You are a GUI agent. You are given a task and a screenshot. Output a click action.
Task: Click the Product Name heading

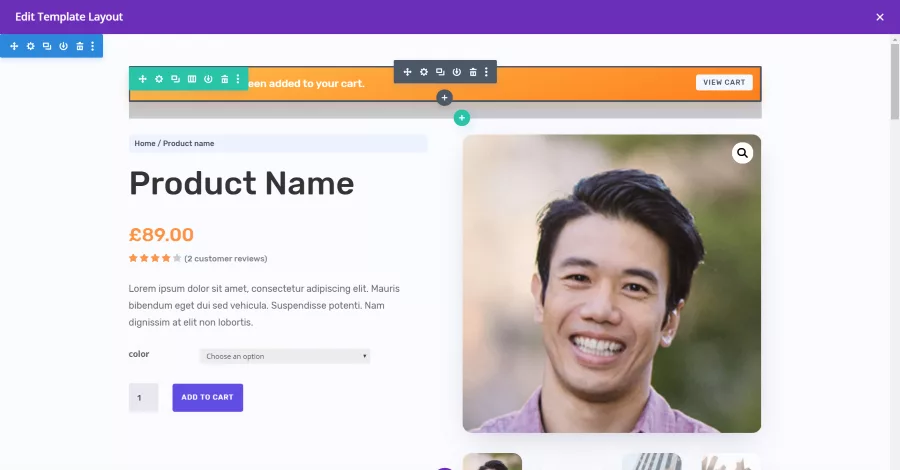[241, 184]
